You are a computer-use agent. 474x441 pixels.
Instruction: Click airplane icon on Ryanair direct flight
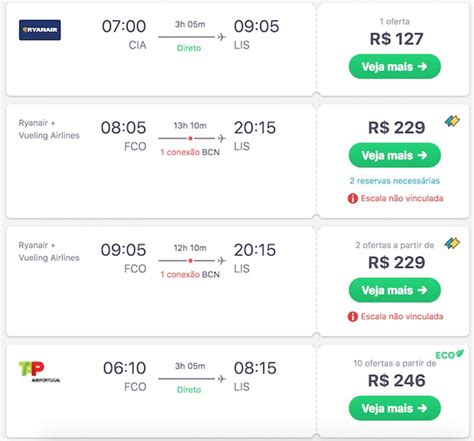pyautogui.click(x=222, y=37)
